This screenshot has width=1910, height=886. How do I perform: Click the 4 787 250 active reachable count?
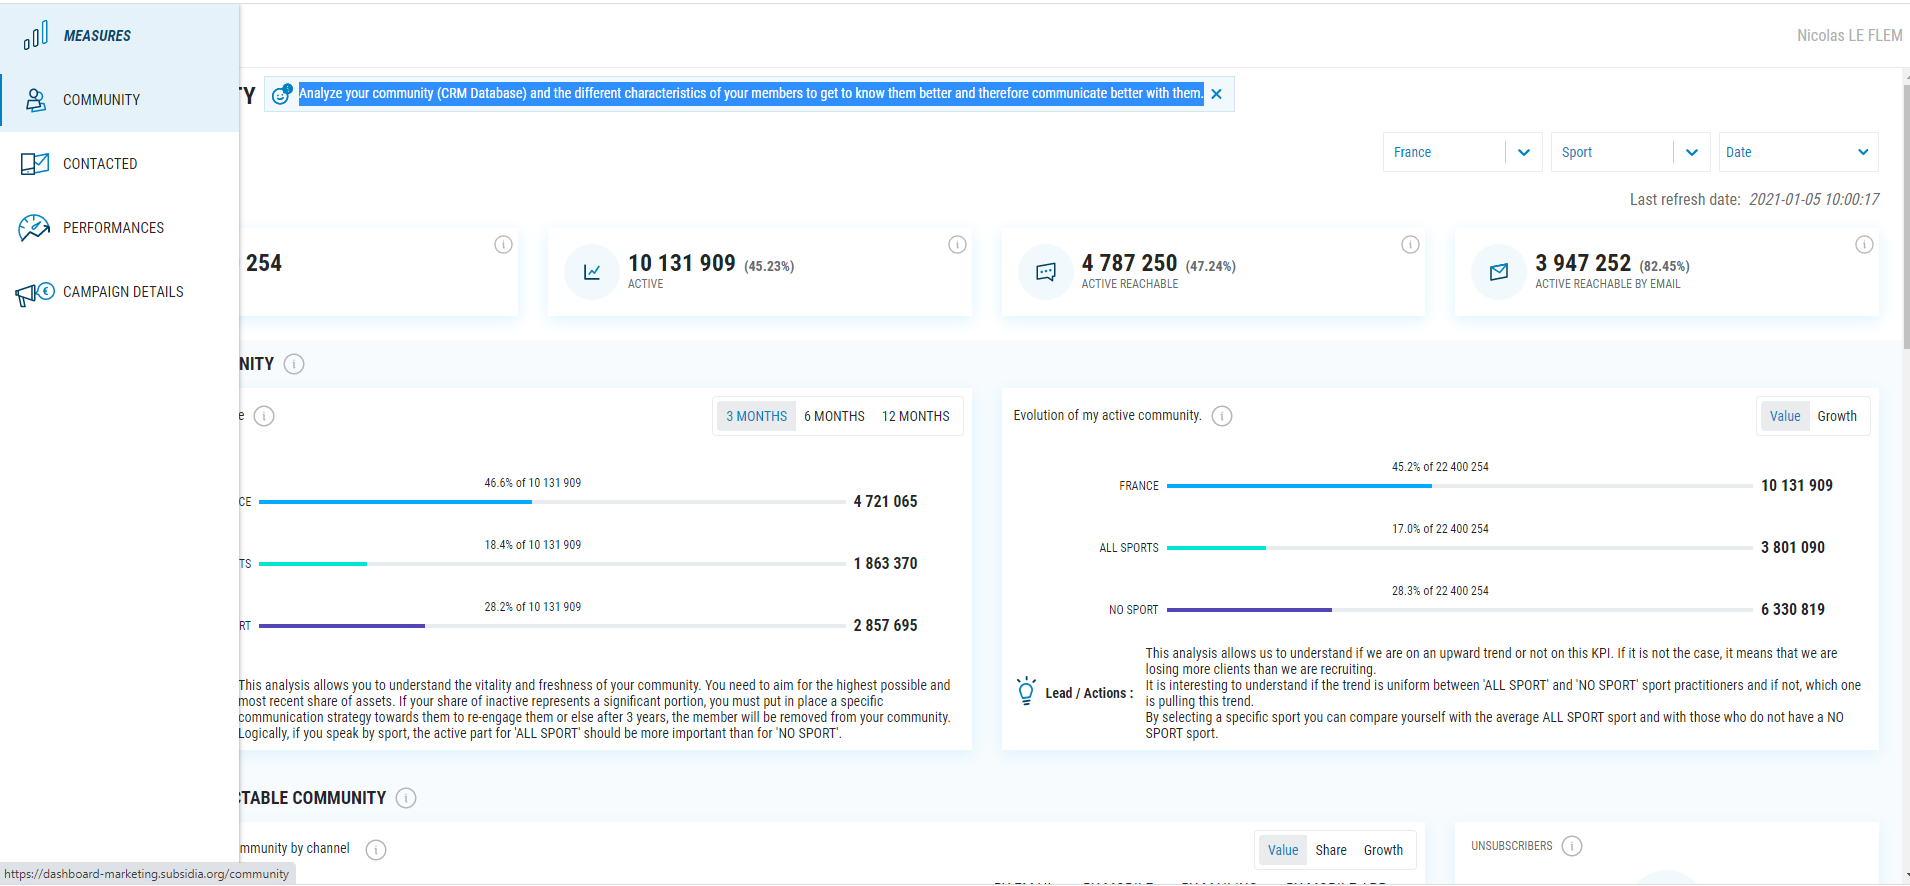1129,263
